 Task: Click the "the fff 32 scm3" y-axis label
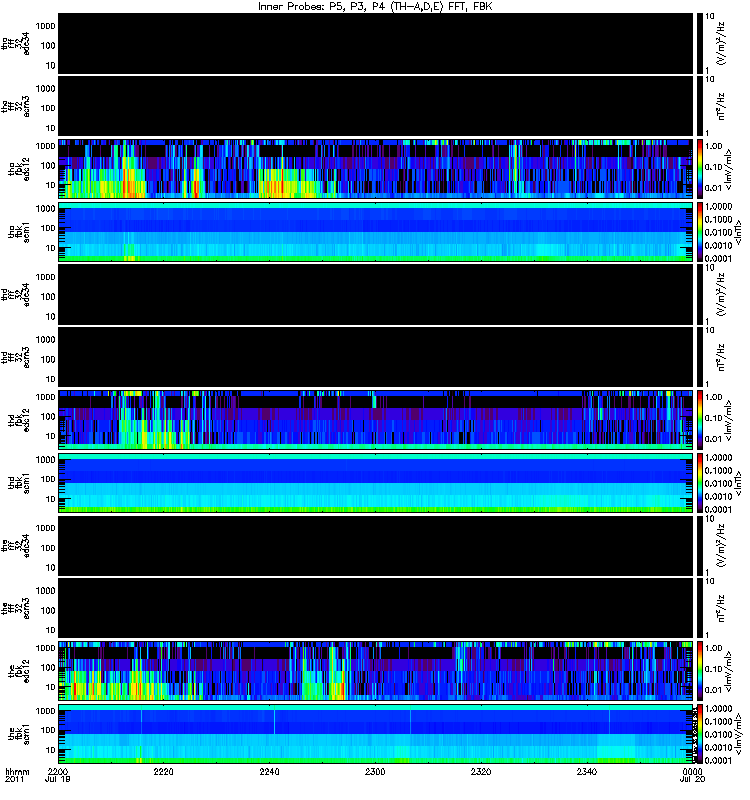coord(16,609)
